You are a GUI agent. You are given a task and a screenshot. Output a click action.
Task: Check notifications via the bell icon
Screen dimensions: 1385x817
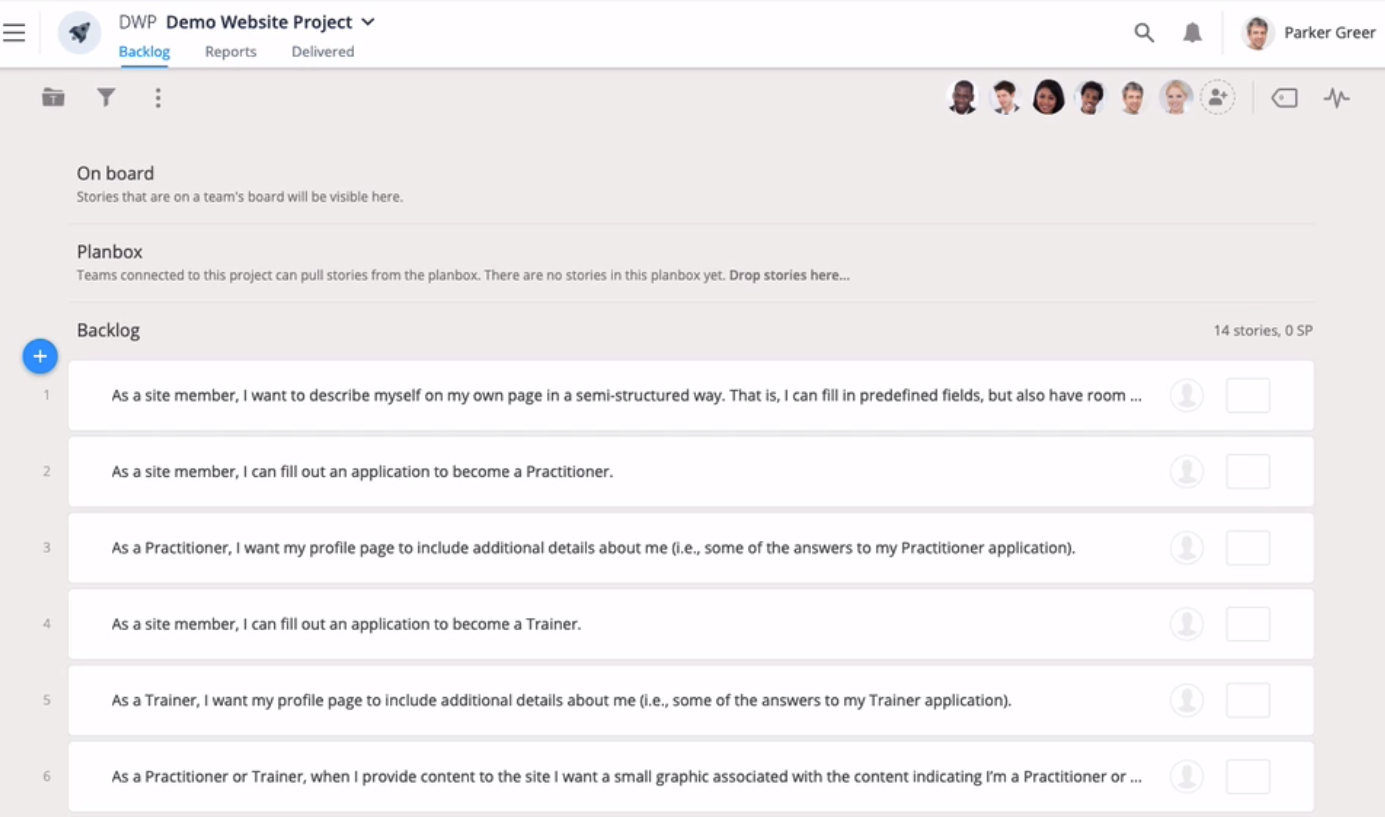click(x=1190, y=31)
